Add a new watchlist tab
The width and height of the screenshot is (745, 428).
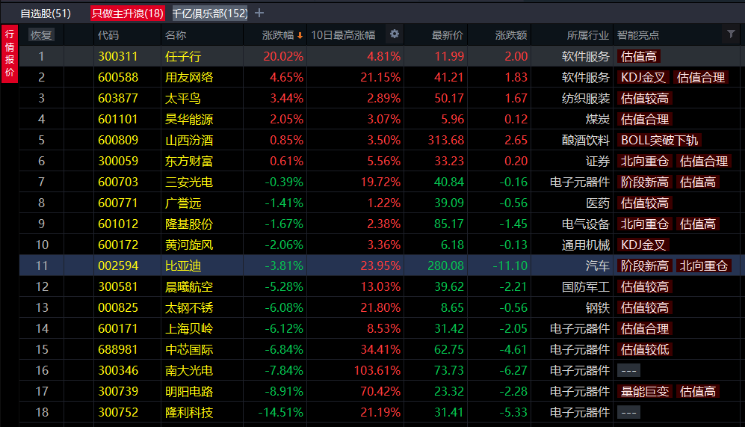click(260, 13)
